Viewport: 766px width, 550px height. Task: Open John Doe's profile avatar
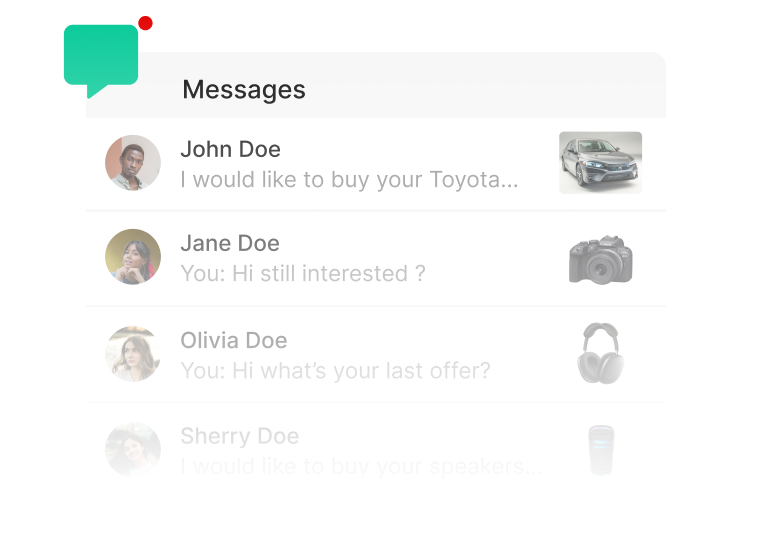[133, 163]
